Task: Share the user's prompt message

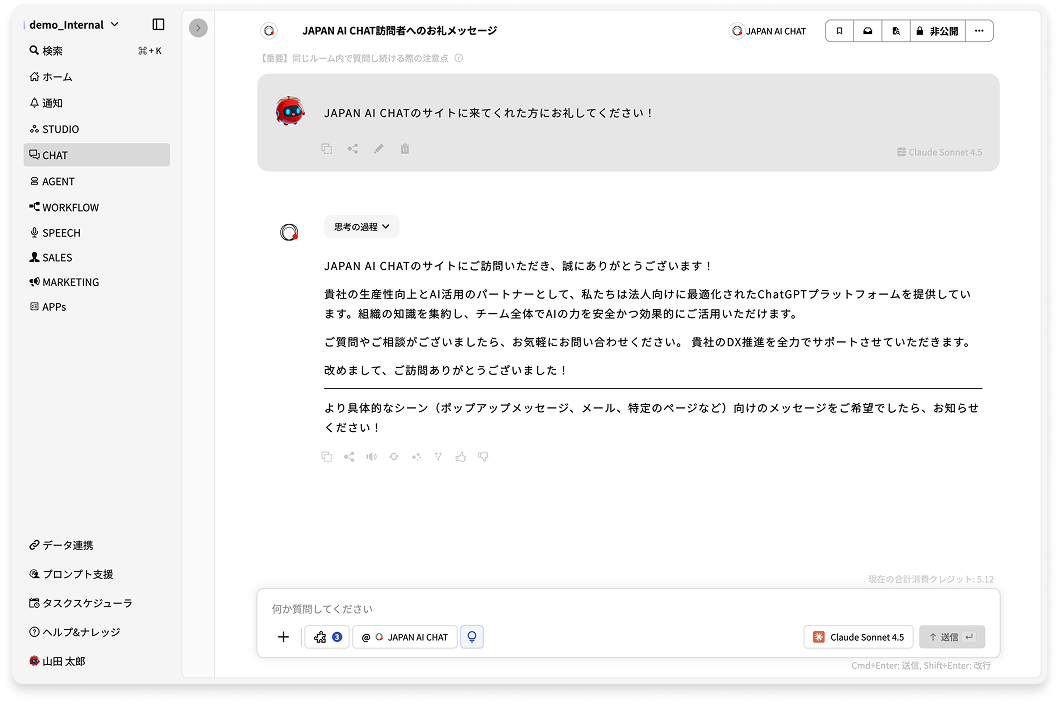Action: click(x=353, y=149)
